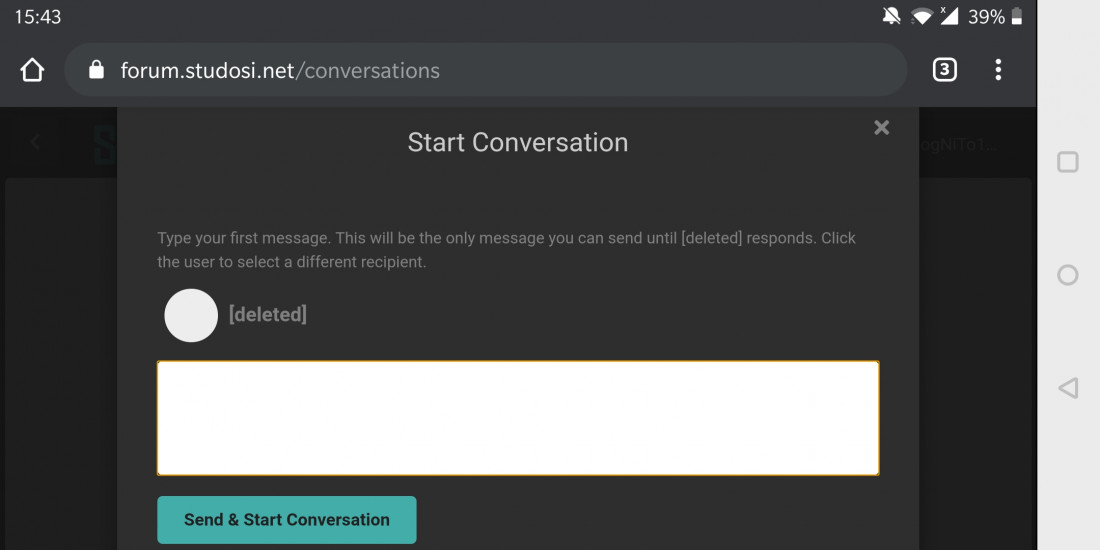This screenshot has width=1100, height=550.
Task: Tap the Wi-Fi status icon
Action: coord(921,17)
